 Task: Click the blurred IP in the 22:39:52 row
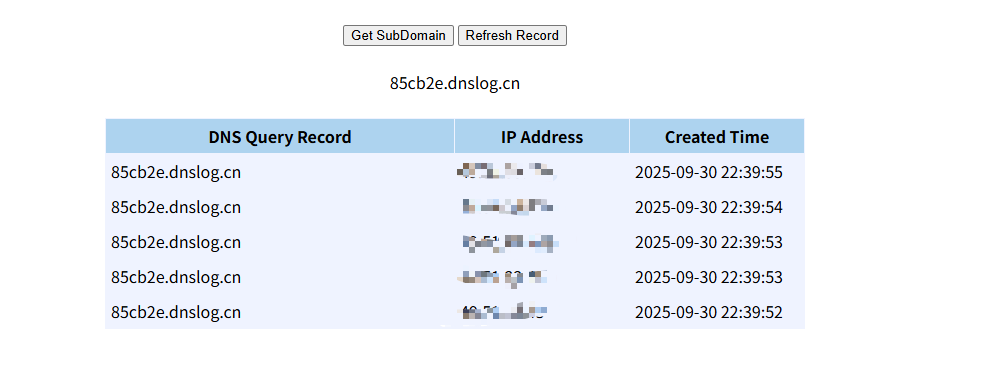tap(504, 311)
